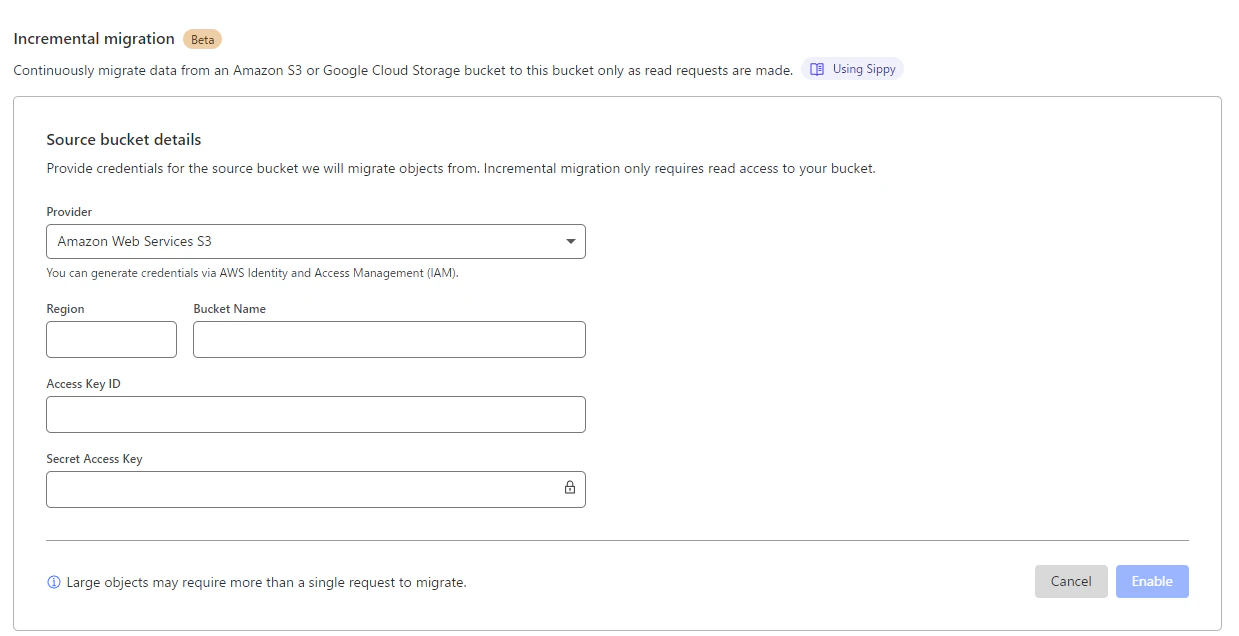Image resolution: width=1239 pixels, height=636 pixels.
Task: Focus the Access Key ID field
Action: coord(316,414)
